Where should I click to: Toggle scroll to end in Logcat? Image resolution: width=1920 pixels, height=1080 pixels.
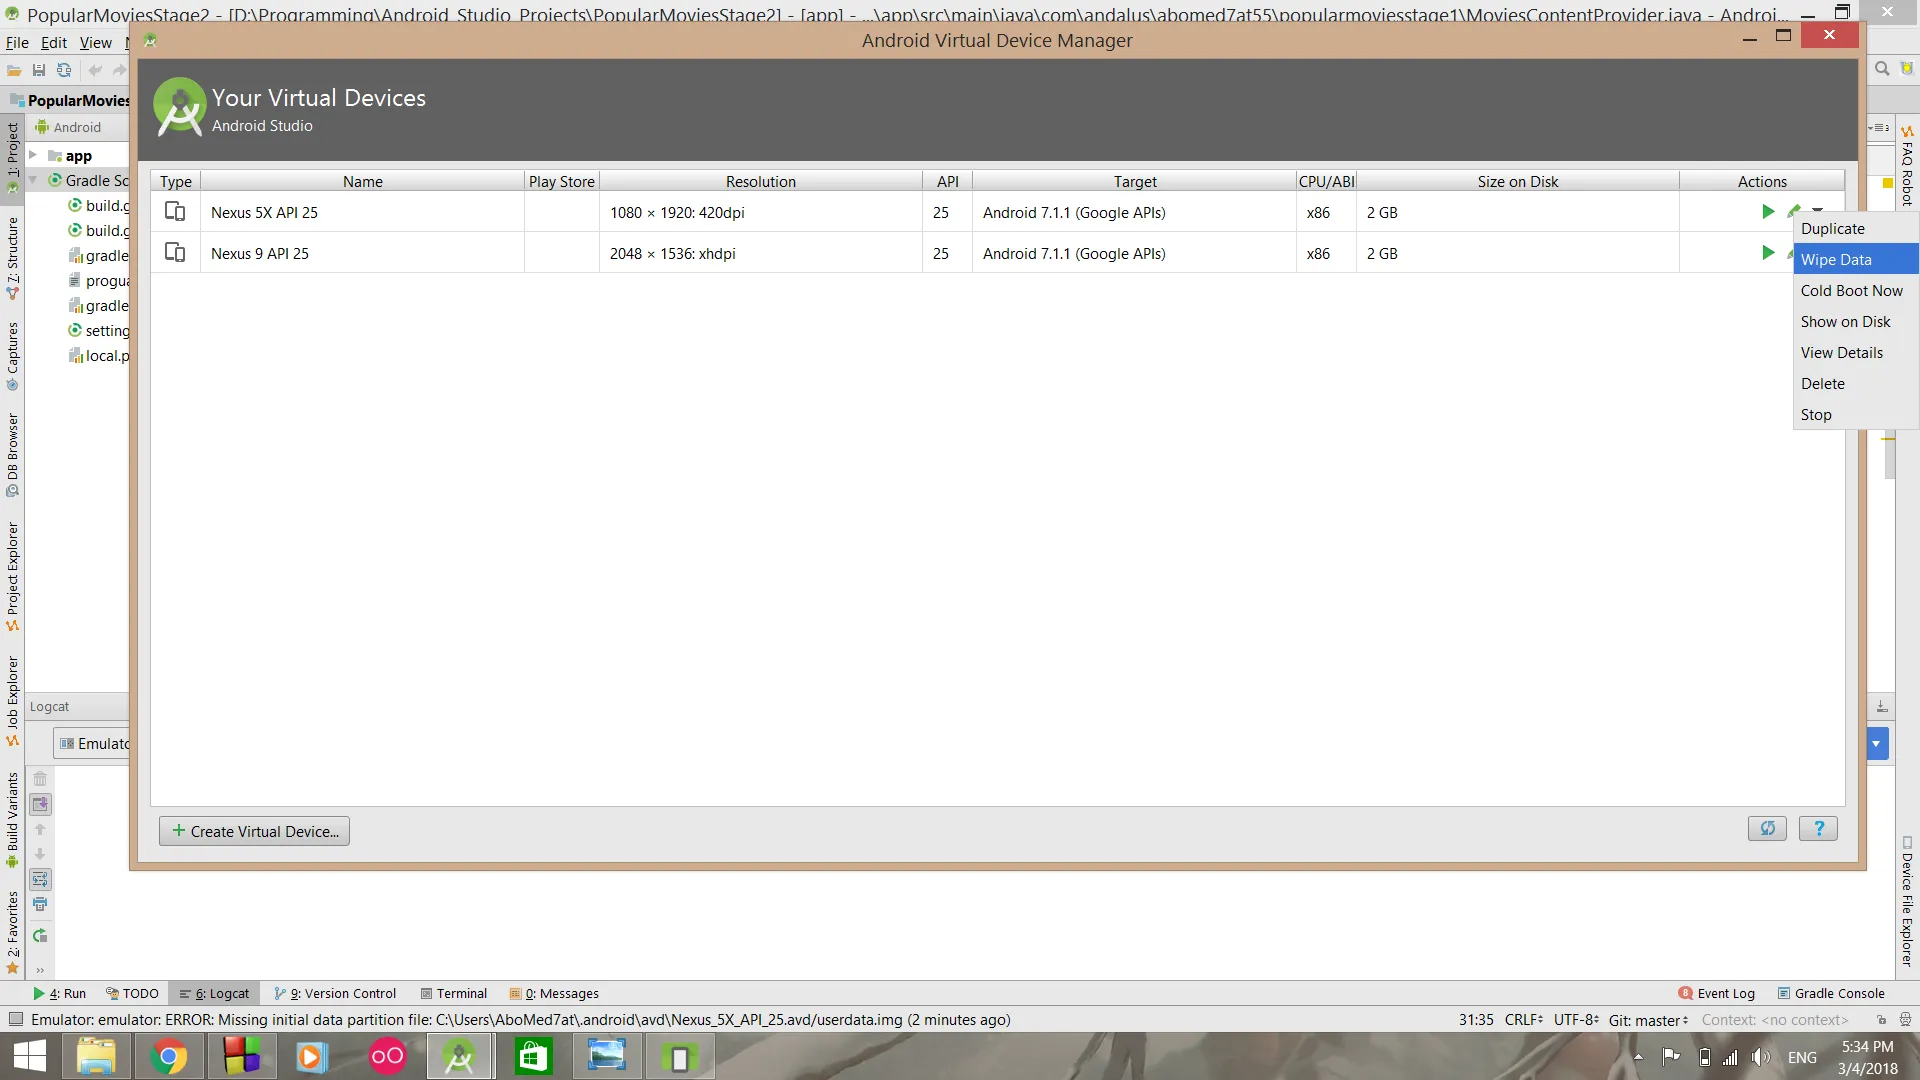[40, 804]
